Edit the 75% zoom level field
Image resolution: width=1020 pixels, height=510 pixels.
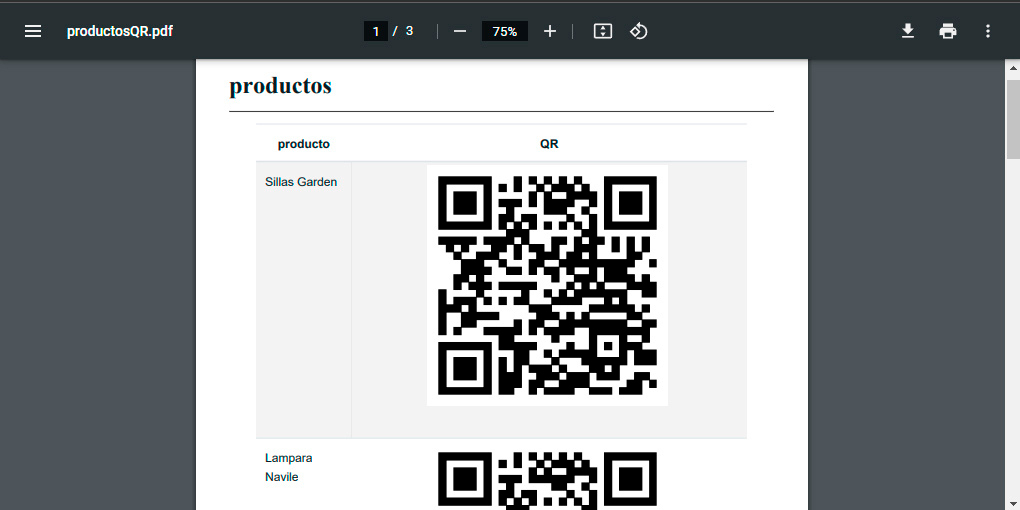[505, 31]
